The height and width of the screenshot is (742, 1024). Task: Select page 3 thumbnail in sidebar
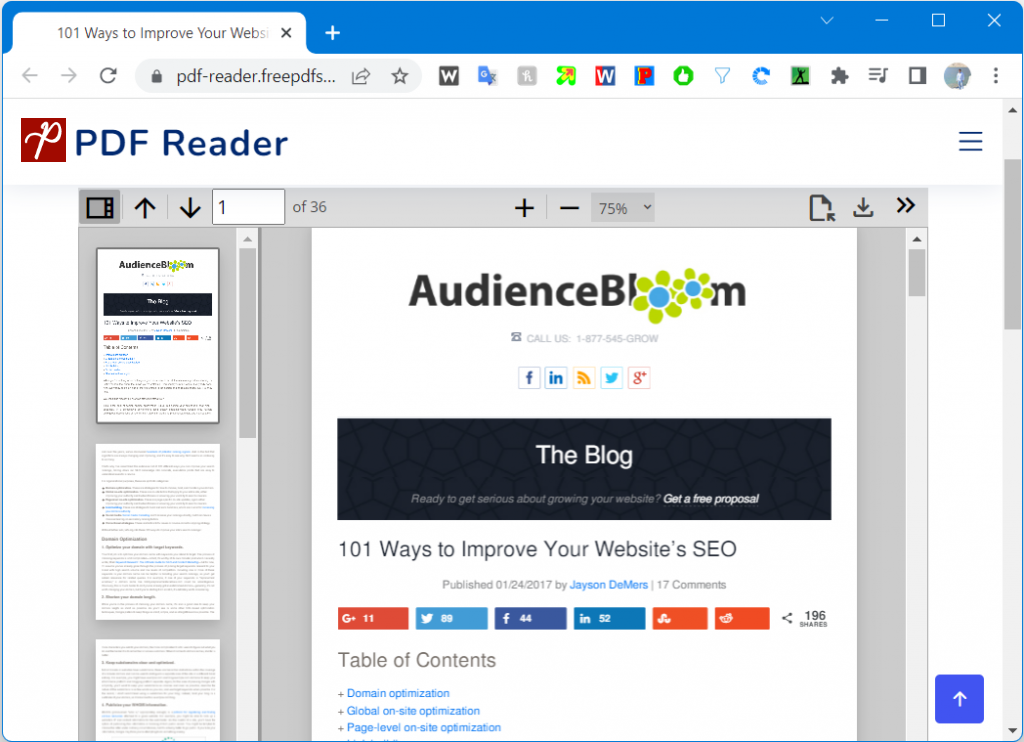(157, 690)
